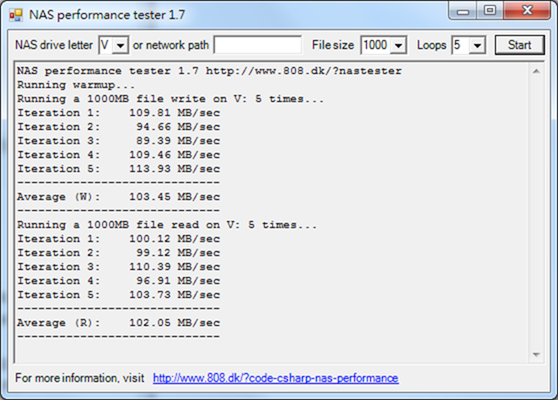Click the 'Iteration 4: 96.91 MB/sec' line
The width and height of the screenshot is (558, 400).
119,281
